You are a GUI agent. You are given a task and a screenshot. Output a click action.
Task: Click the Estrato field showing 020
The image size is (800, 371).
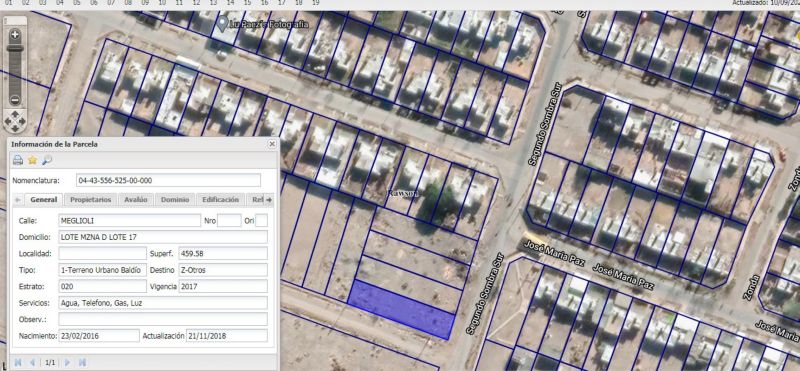(103, 286)
